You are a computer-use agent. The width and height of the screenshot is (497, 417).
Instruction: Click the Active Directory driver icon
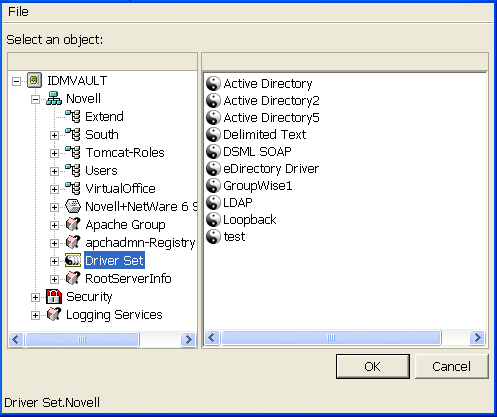[x=213, y=83]
